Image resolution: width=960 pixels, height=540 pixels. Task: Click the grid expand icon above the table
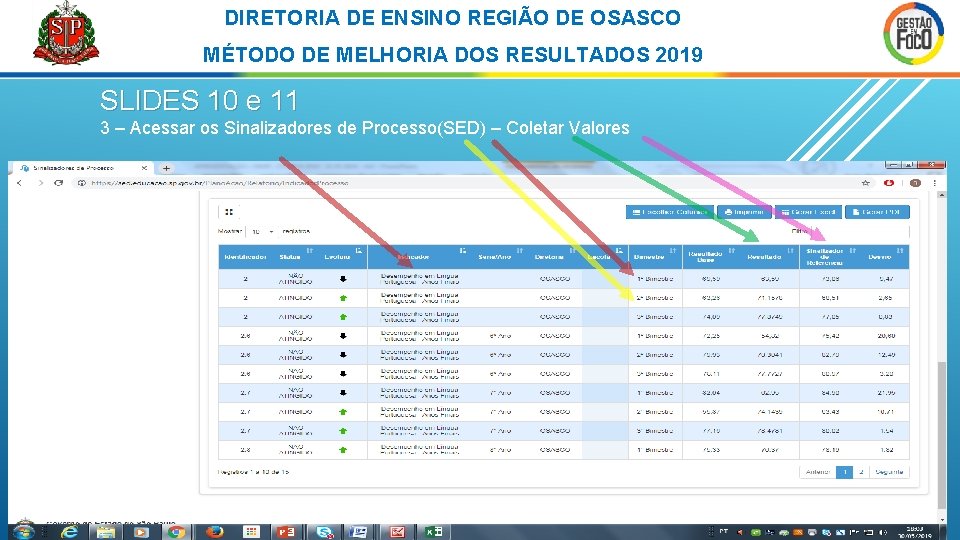pyautogui.click(x=229, y=212)
